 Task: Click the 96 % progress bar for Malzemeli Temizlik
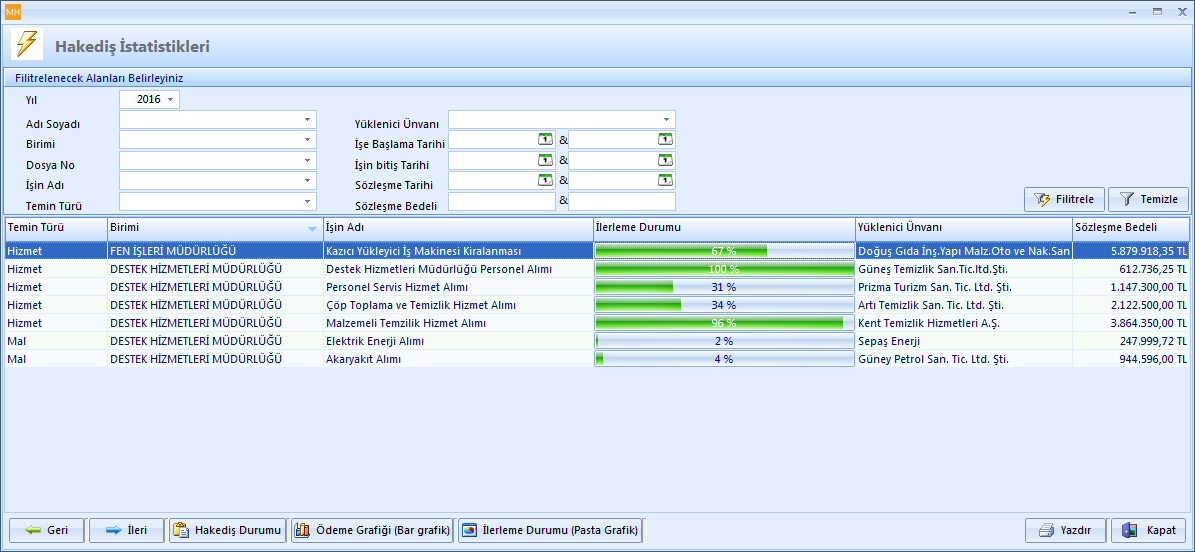(x=723, y=323)
